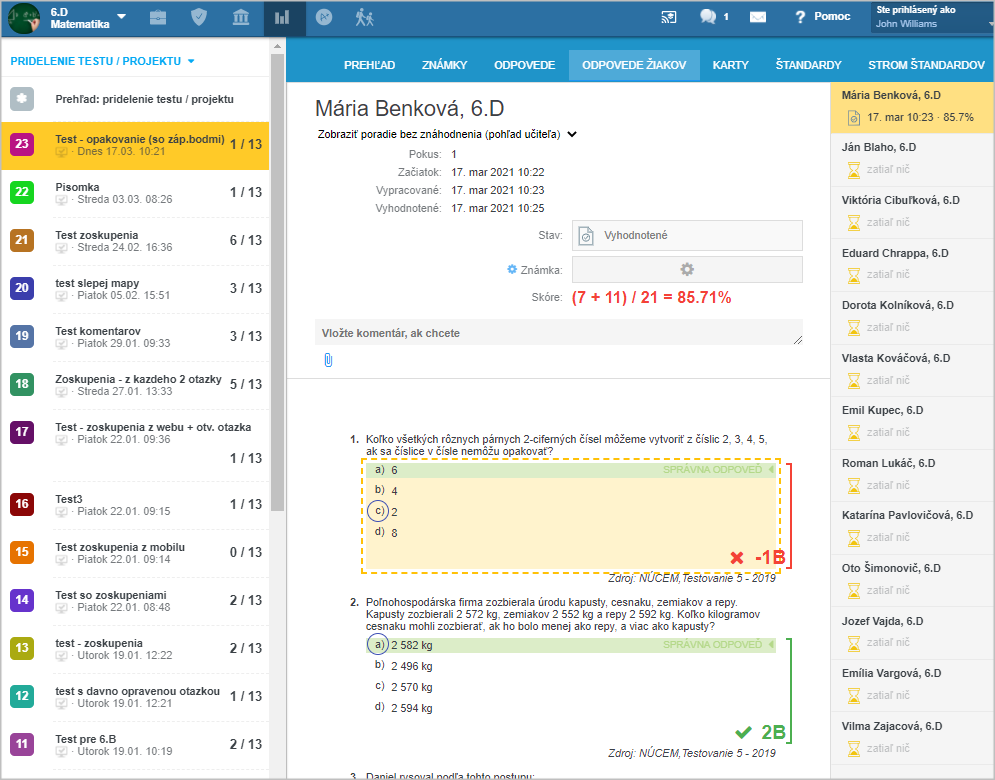Screen dimensions: 995x780
Task: Click the gear icon in Známka field
Action: [x=687, y=269]
